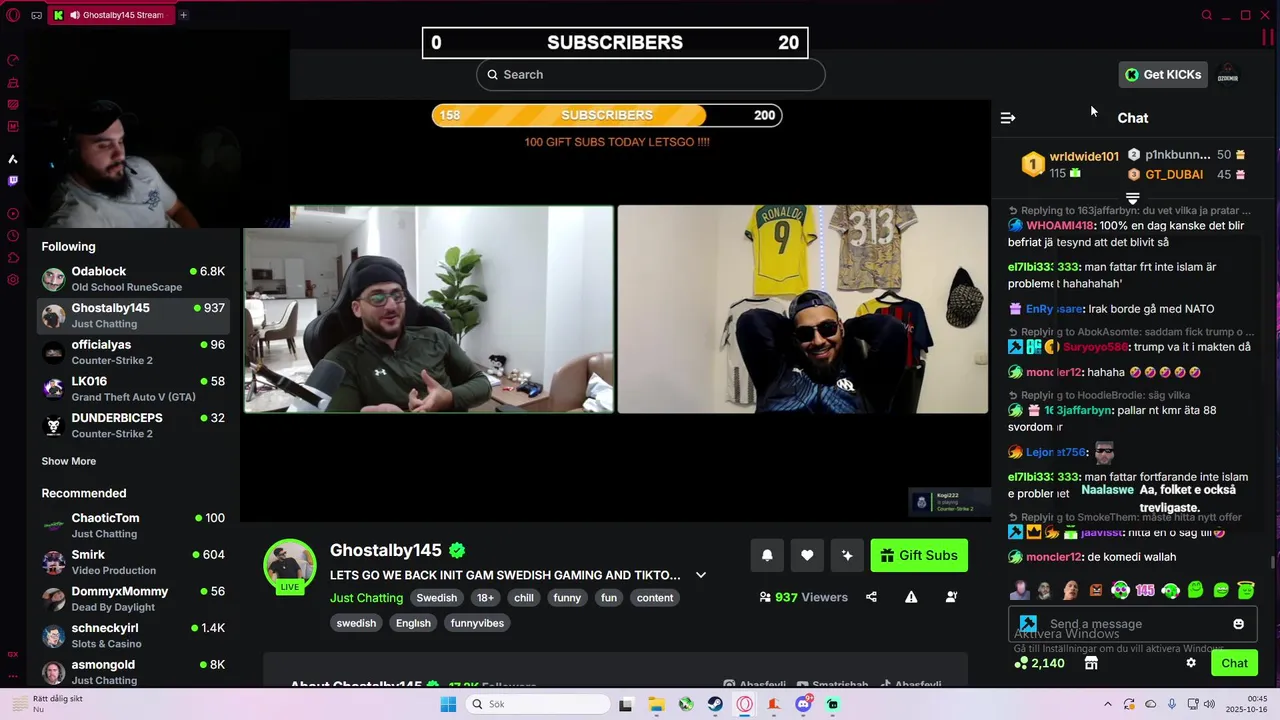Open schneckyirl recommended channel

[134, 636]
